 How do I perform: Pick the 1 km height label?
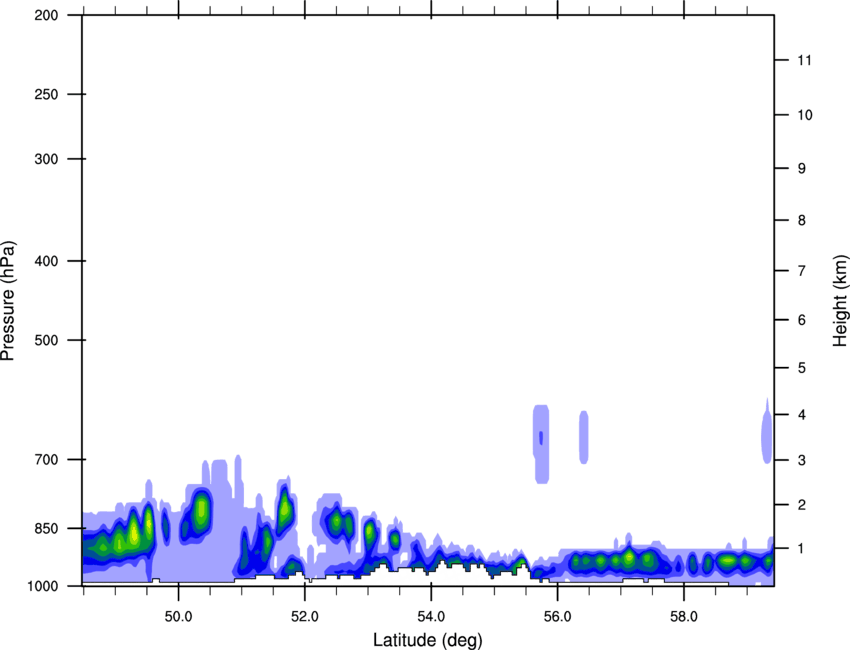tap(802, 549)
